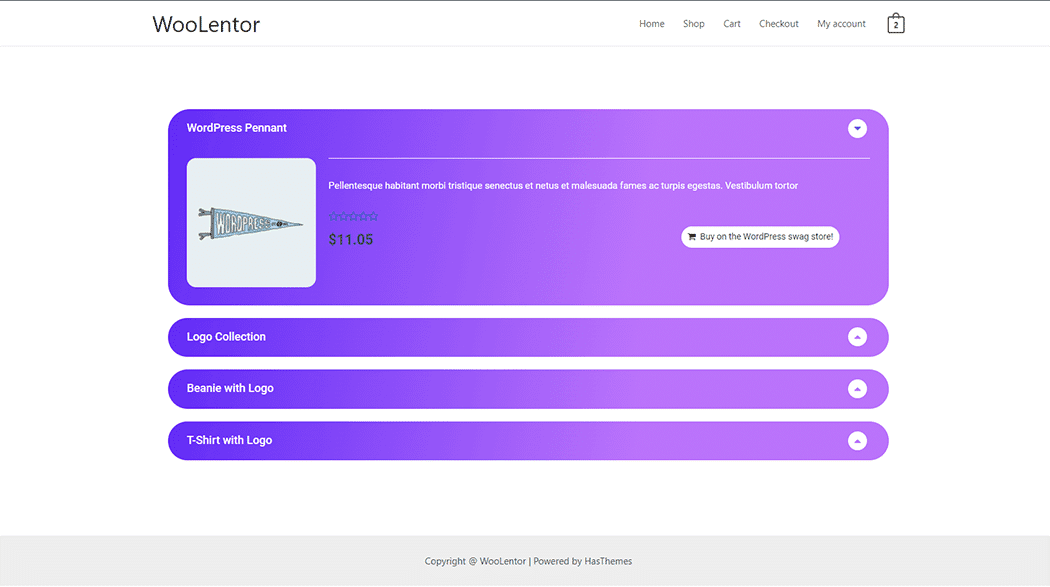The image size is (1050, 587).
Task: Open the Shop page from the navigation
Action: pos(693,23)
